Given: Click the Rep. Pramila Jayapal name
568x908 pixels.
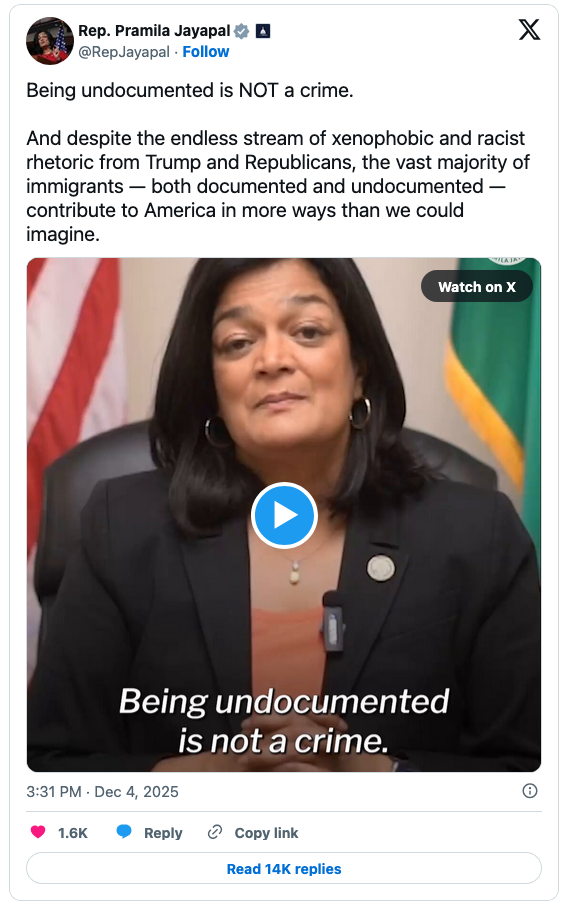Looking at the screenshot, I should [154, 31].
